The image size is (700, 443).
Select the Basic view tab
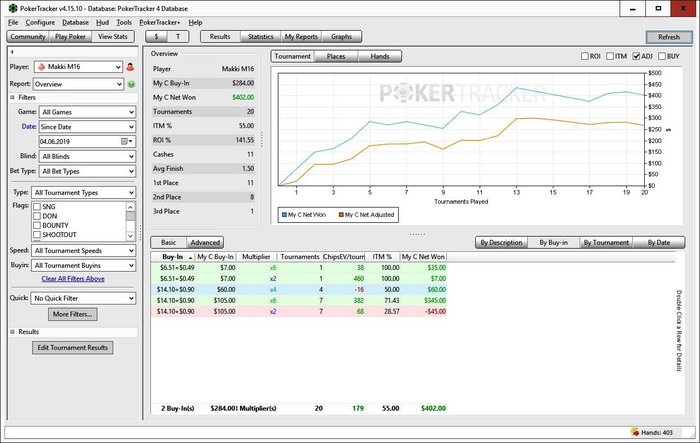point(168,242)
